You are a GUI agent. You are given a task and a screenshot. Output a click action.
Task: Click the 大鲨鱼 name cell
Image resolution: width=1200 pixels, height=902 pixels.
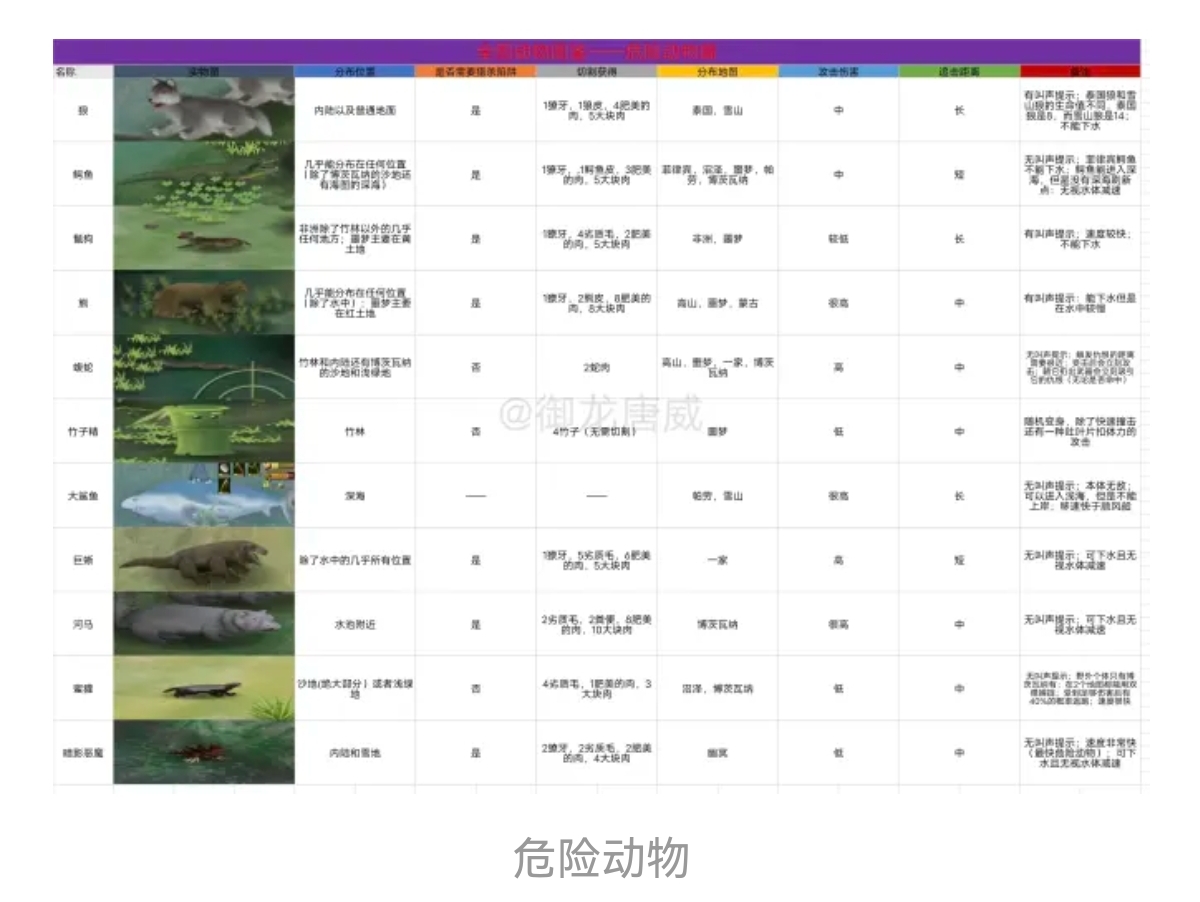coord(83,496)
